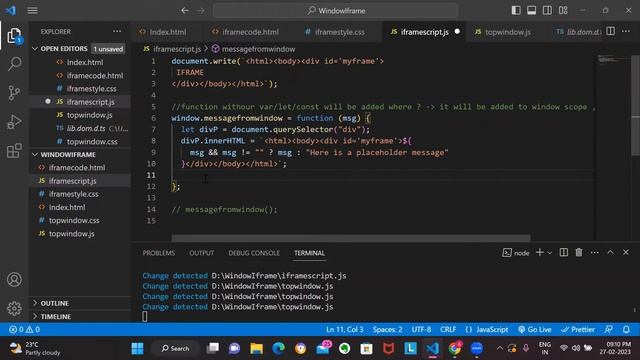The image size is (640, 360).
Task: Open the Run and Debug view
Action: pos(14,122)
